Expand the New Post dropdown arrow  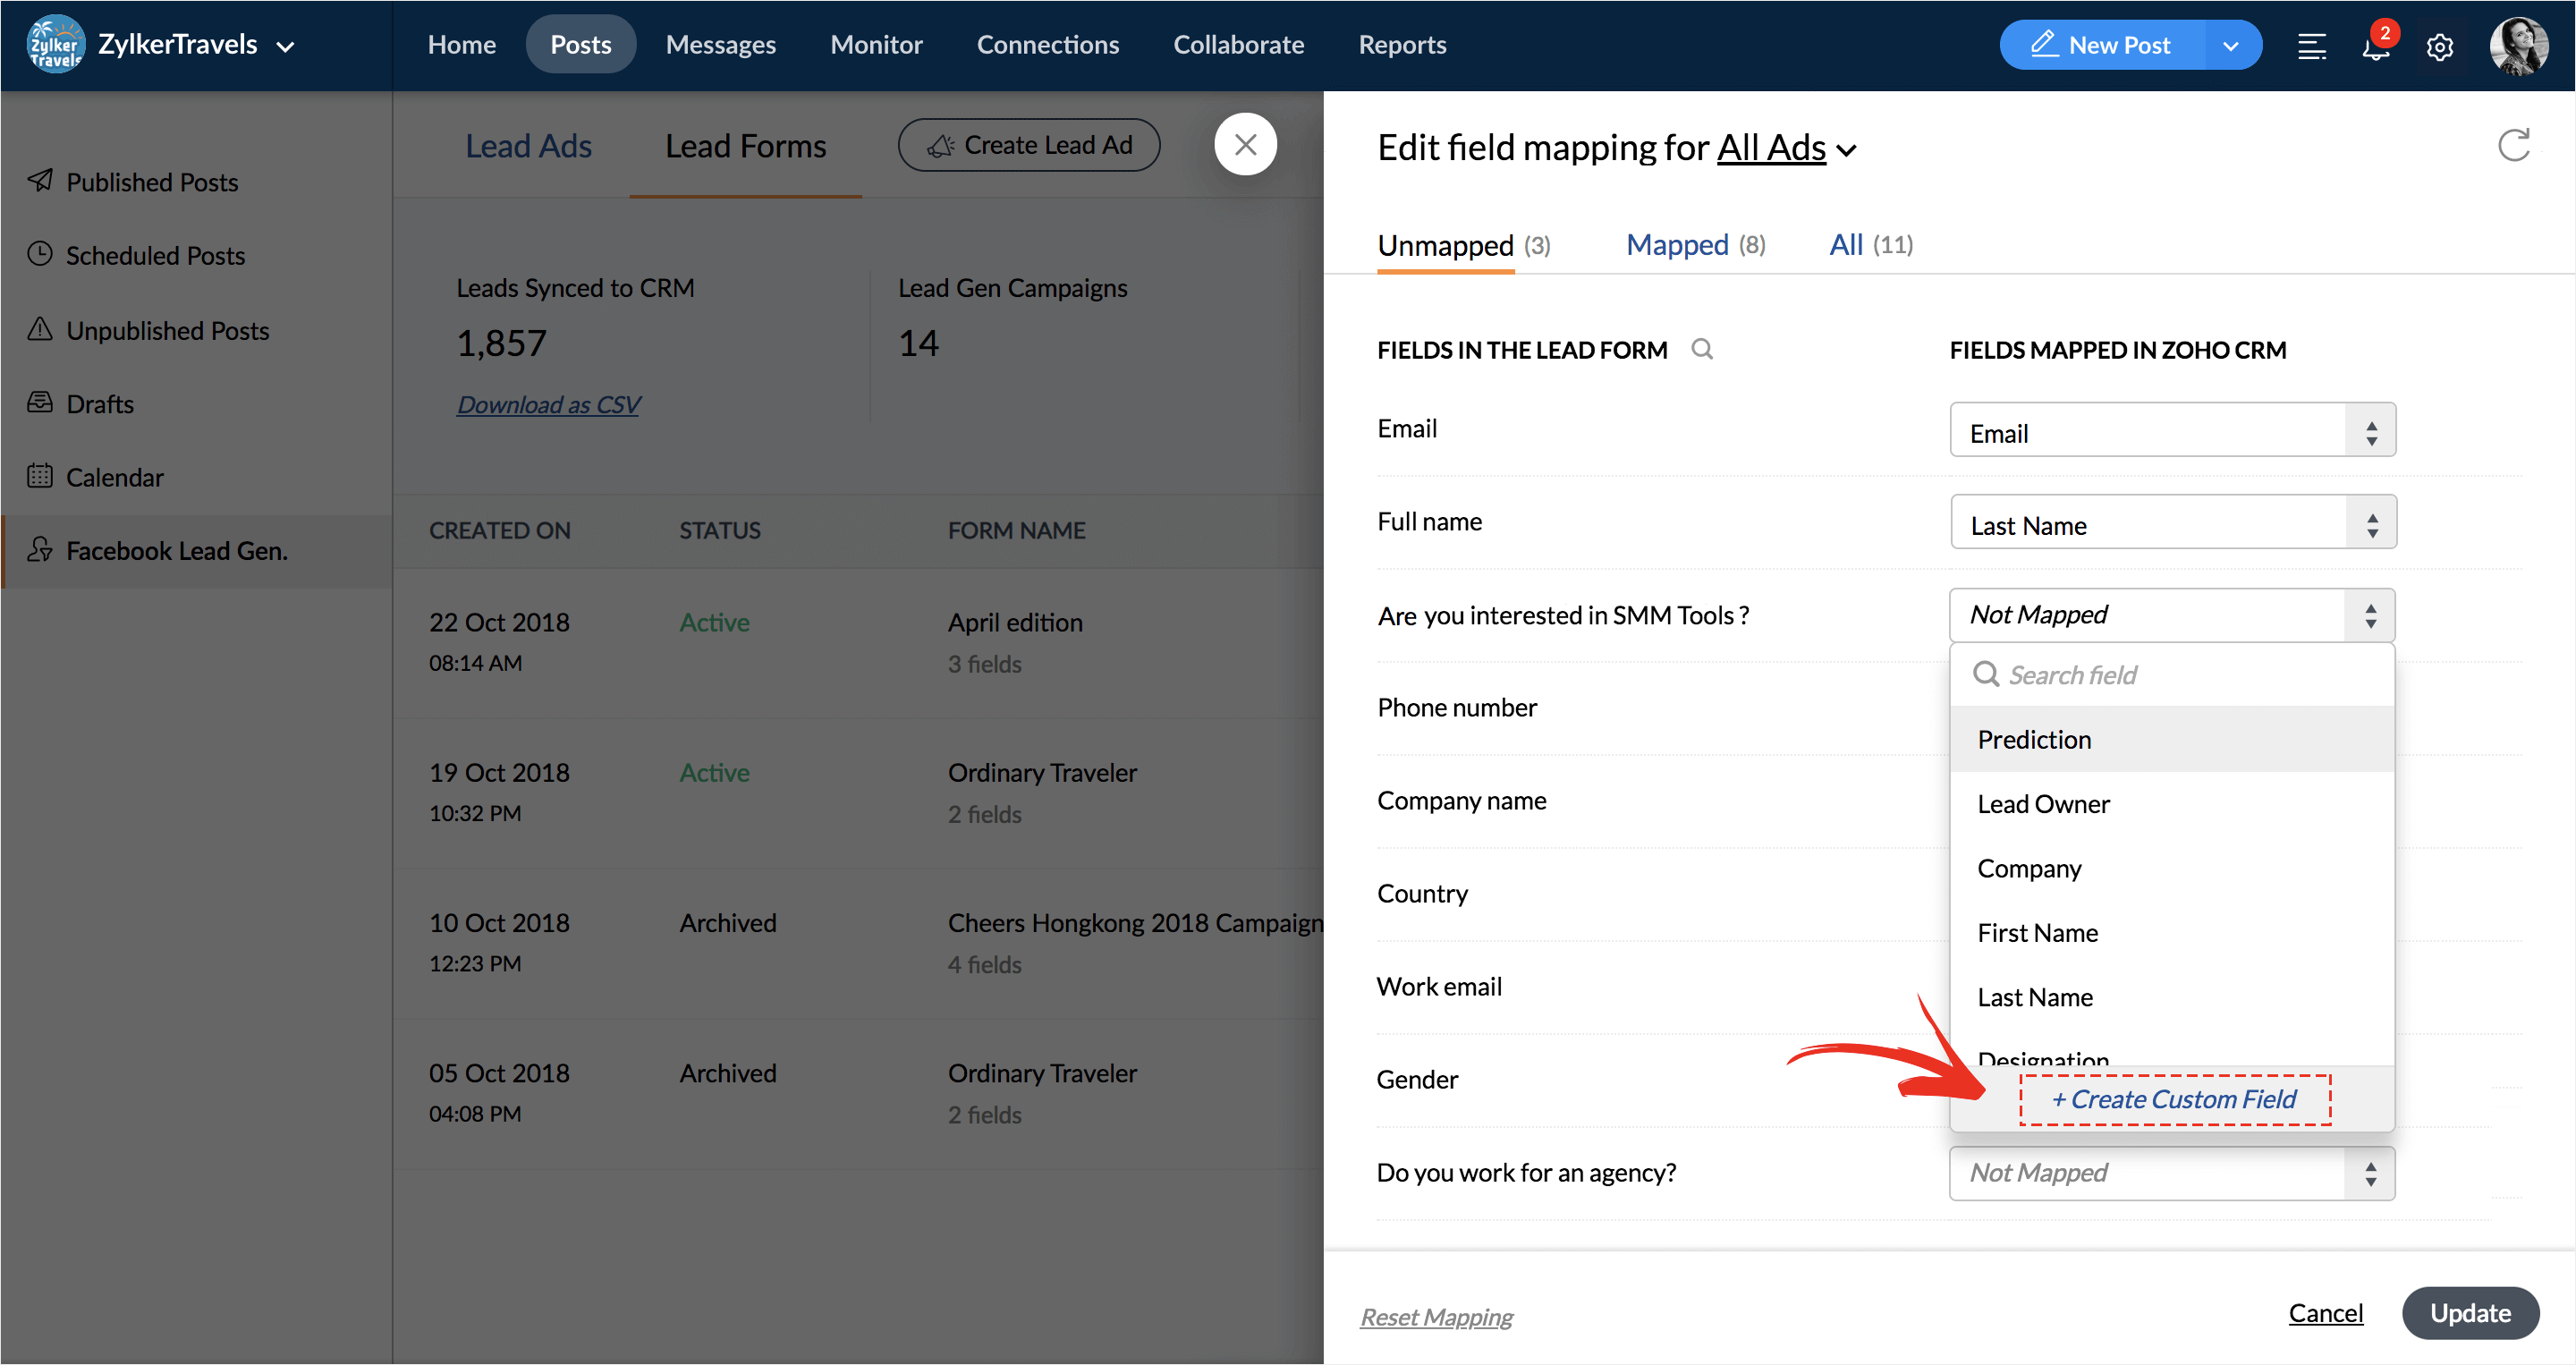click(2231, 46)
